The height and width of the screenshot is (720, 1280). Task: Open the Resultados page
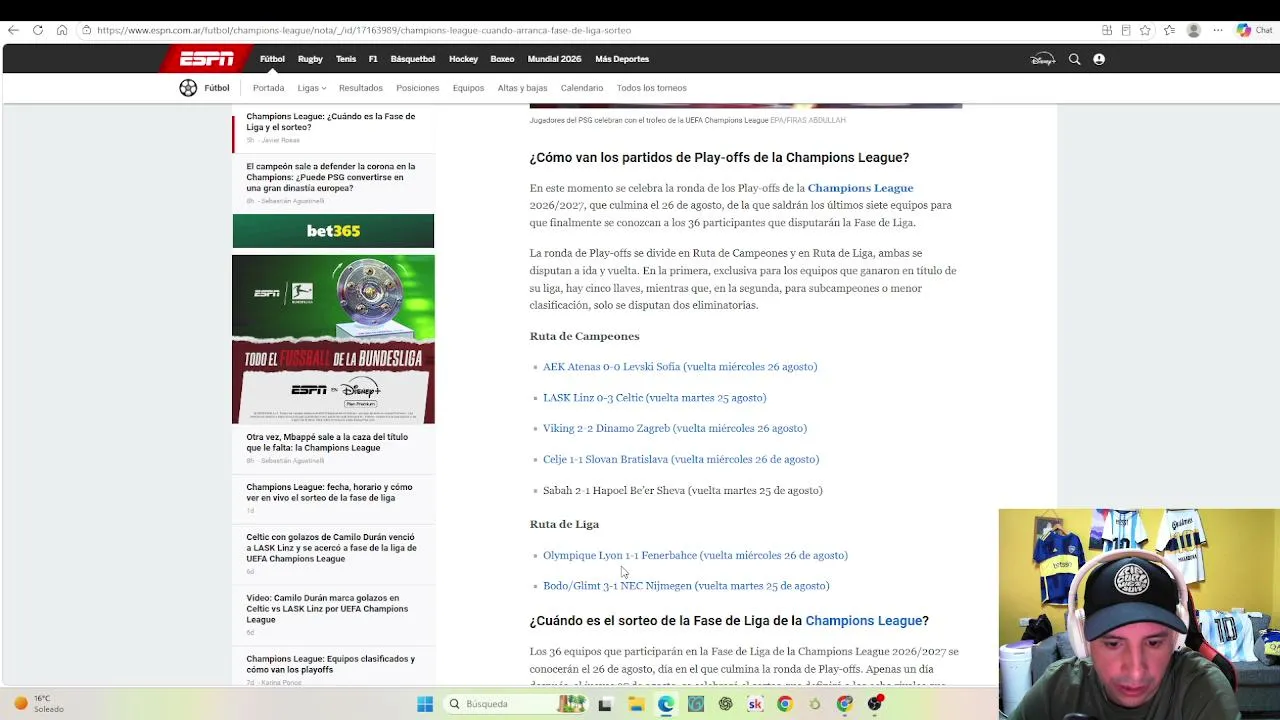click(360, 88)
